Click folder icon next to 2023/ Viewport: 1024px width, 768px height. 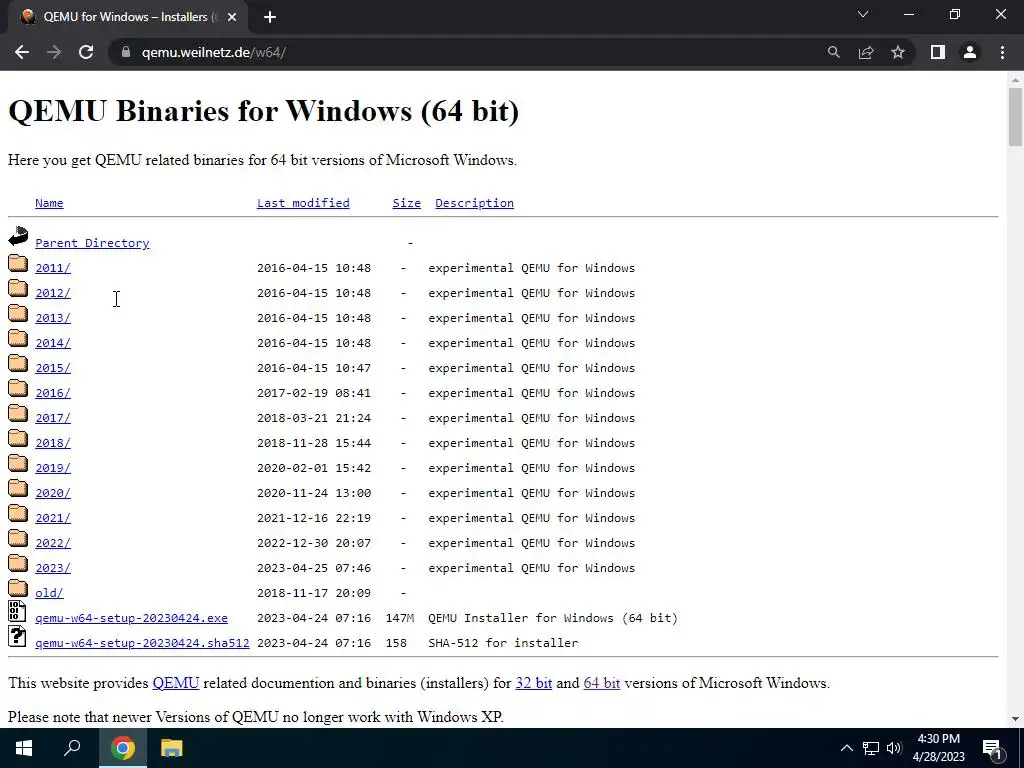(18, 564)
